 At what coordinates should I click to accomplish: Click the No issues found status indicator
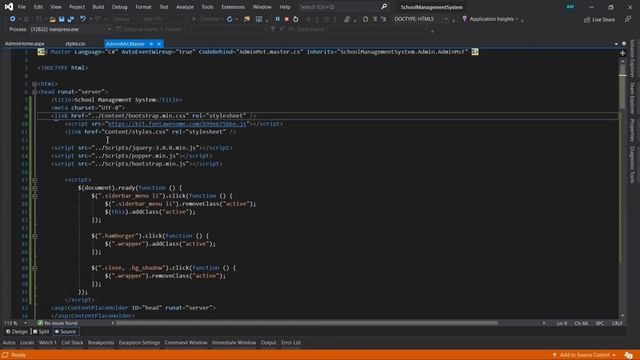point(58,323)
